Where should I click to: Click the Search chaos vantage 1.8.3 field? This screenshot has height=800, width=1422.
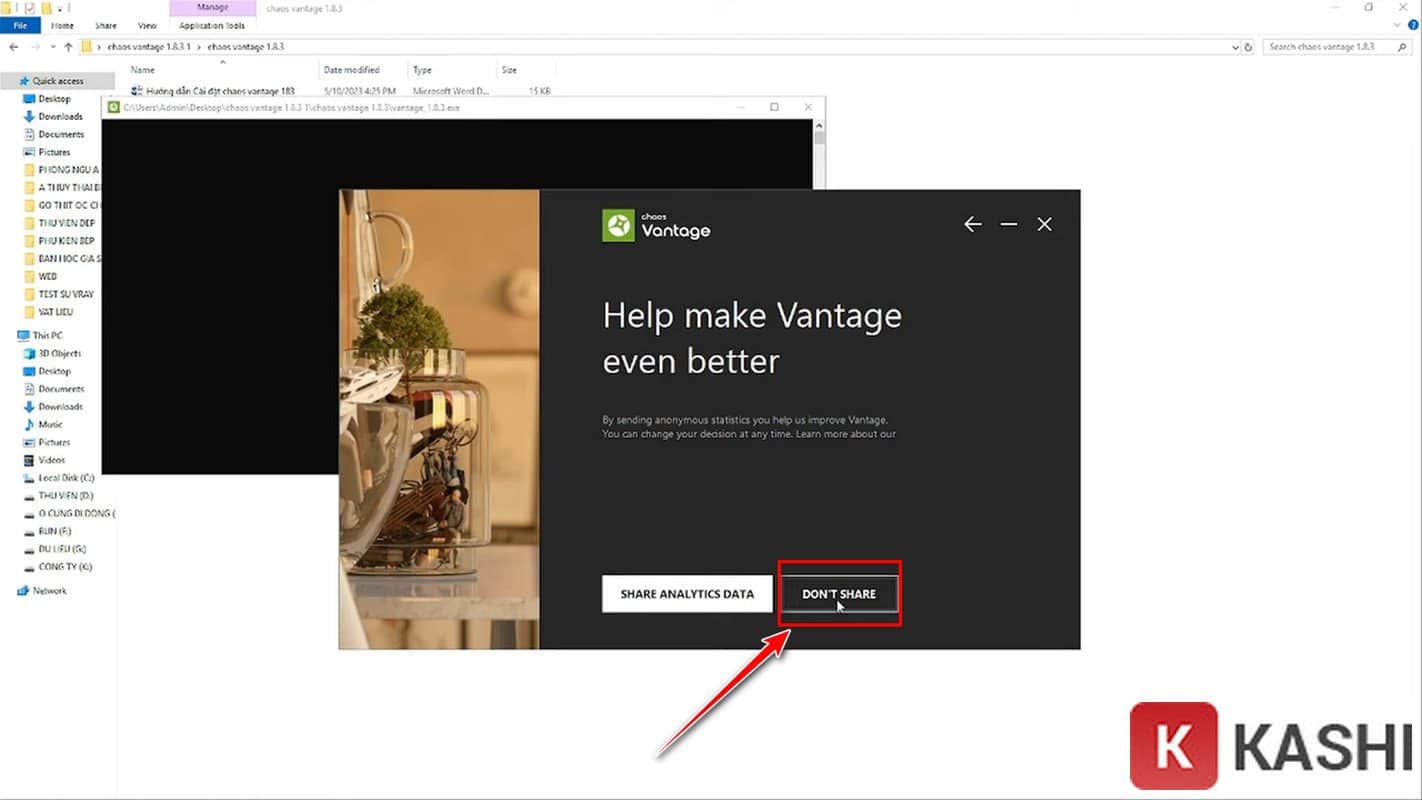click(x=1330, y=47)
